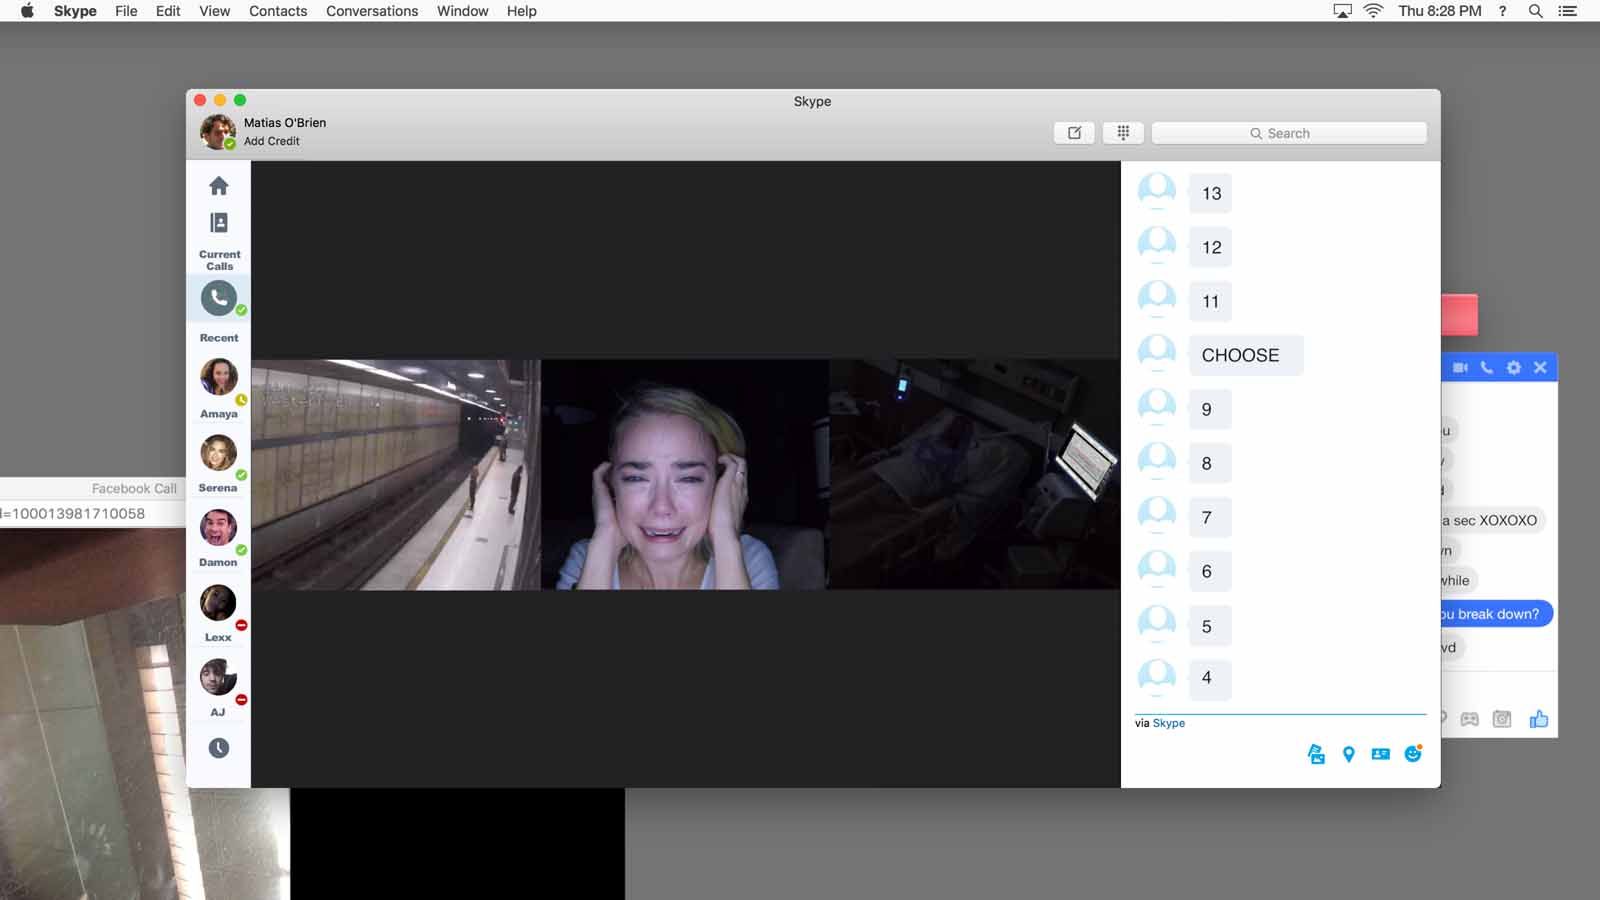Open the dial pad icon
This screenshot has height=900, width=1600.
pos(1122,132)
